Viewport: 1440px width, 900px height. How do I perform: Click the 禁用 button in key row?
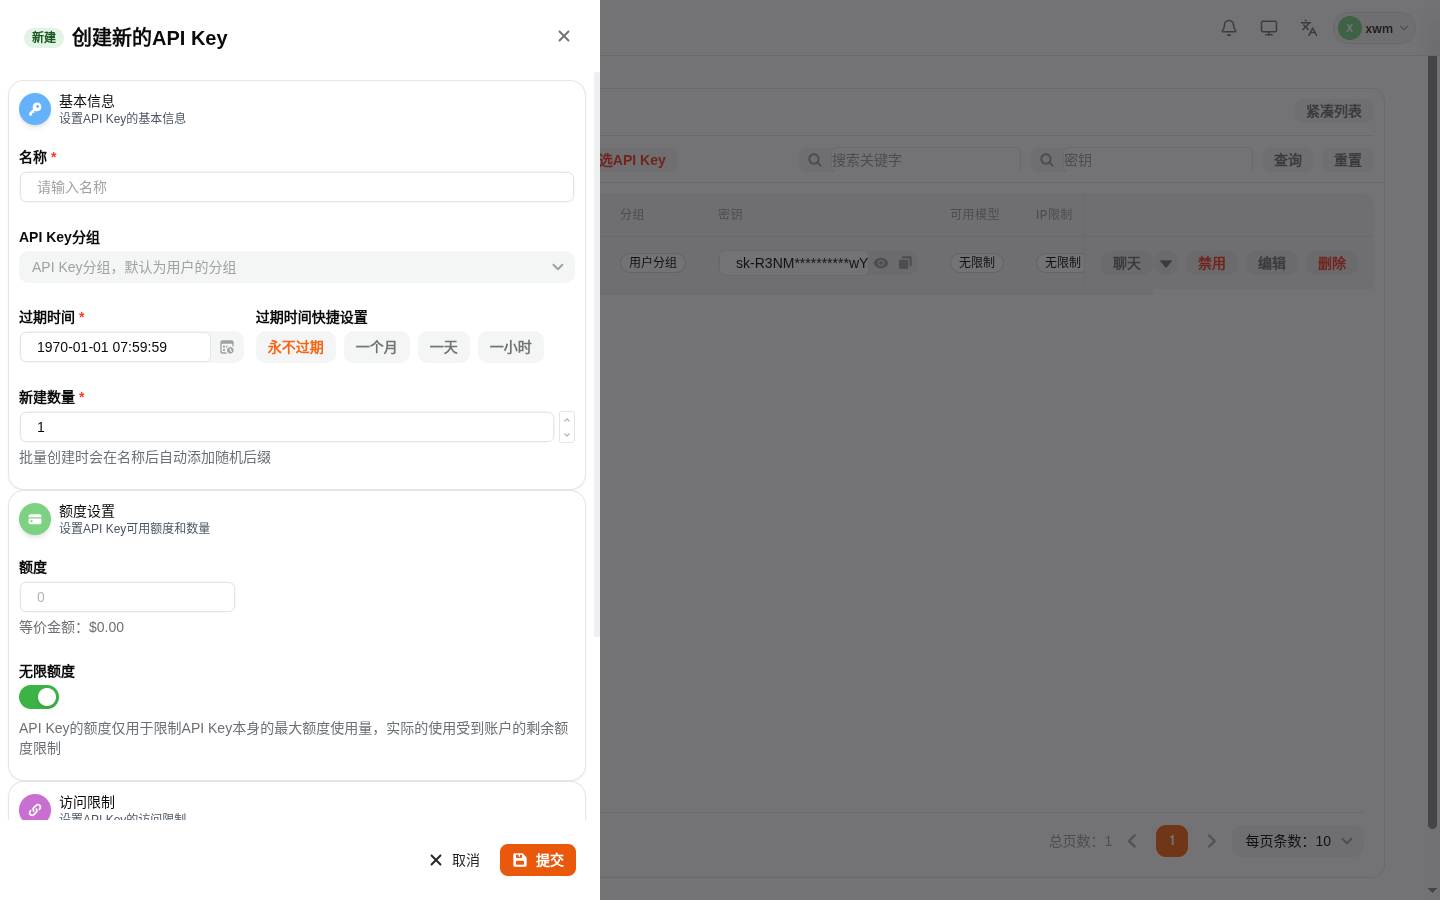pyautogui.click(x=1212, y=263)
